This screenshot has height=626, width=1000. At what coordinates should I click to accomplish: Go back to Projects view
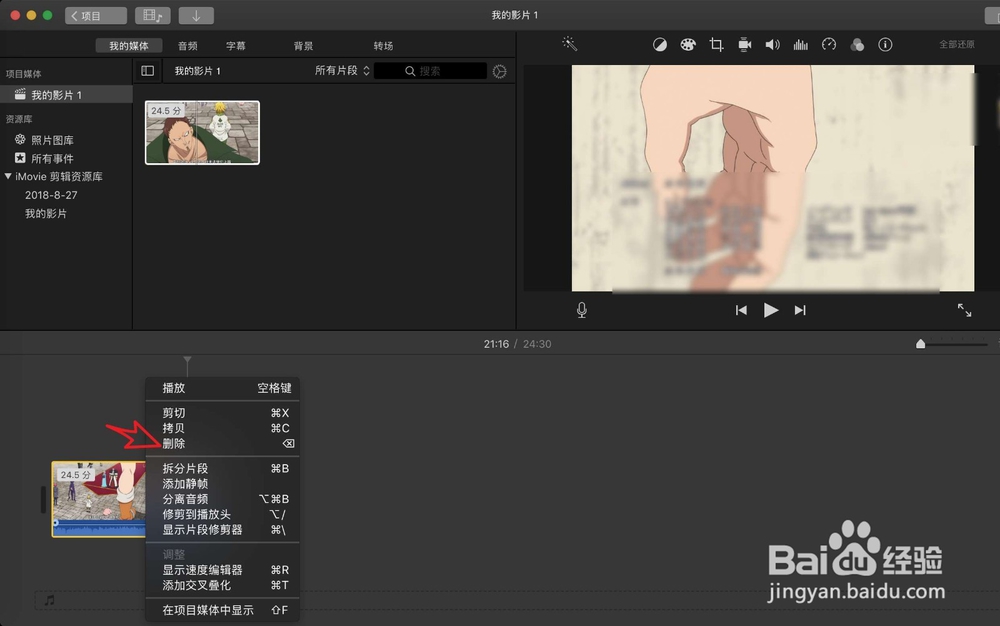pyautogui.click(x=96, y=15)
